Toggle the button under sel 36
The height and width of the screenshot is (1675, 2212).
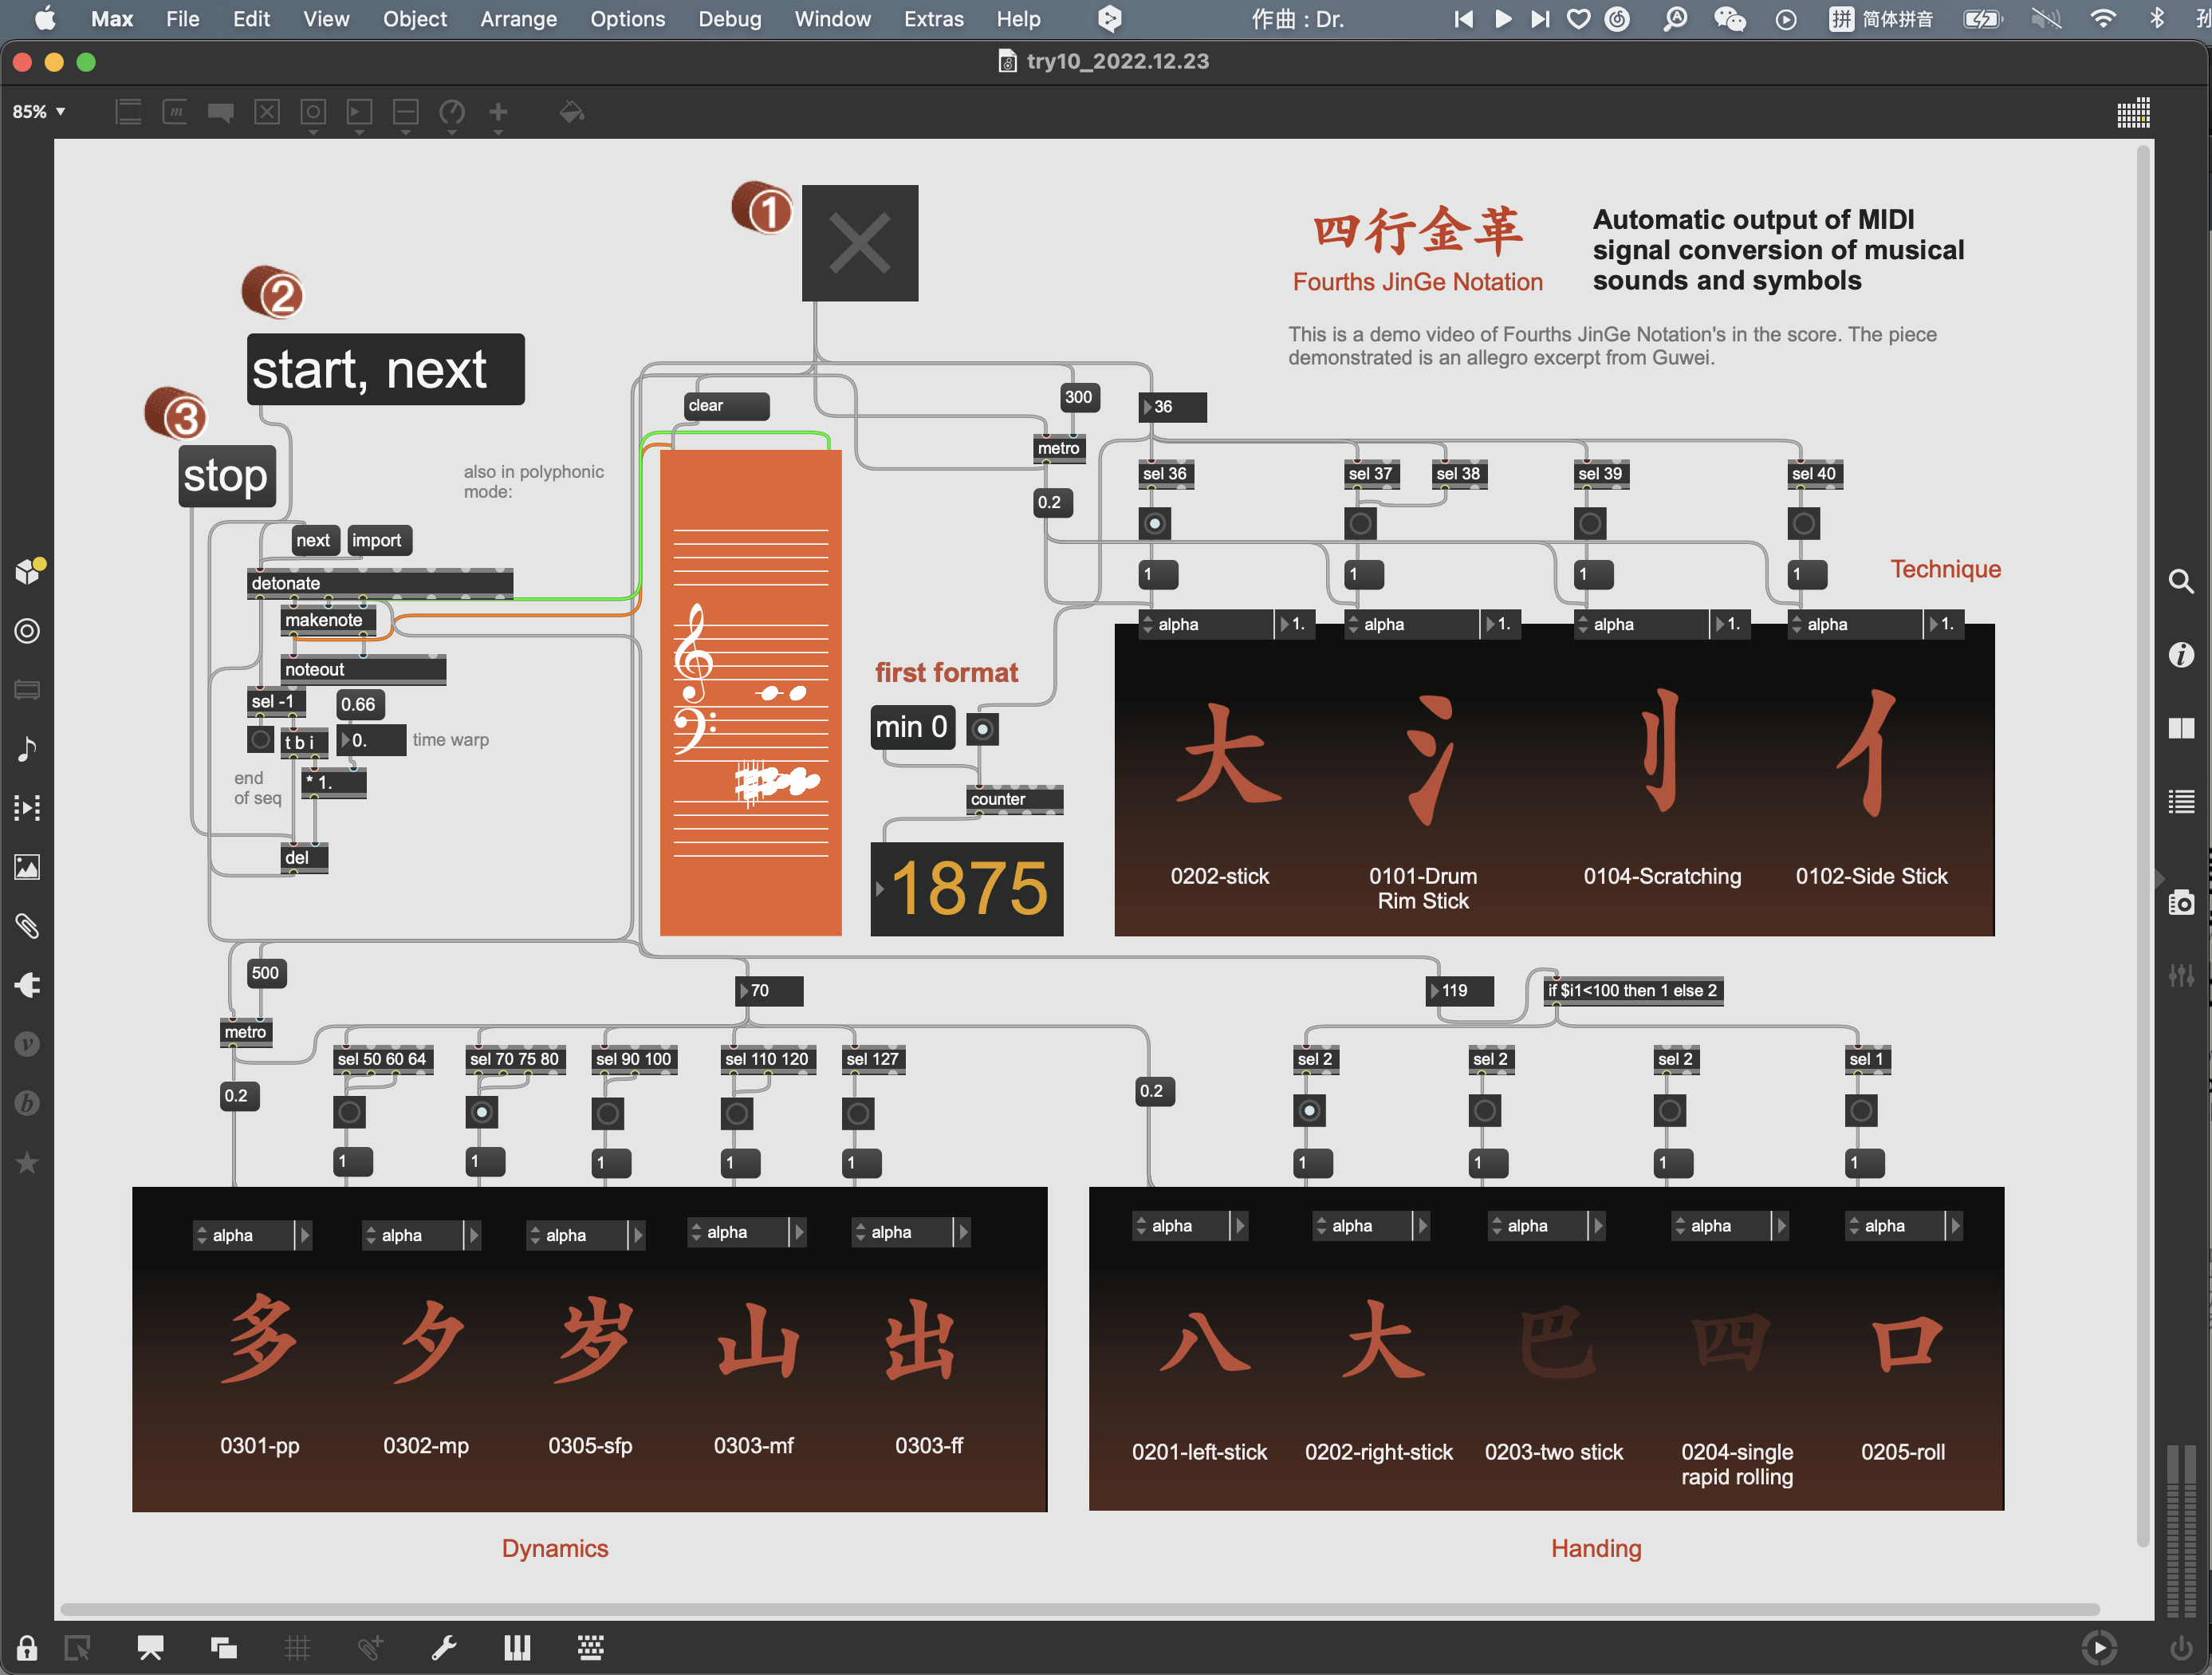(1154, 523)
